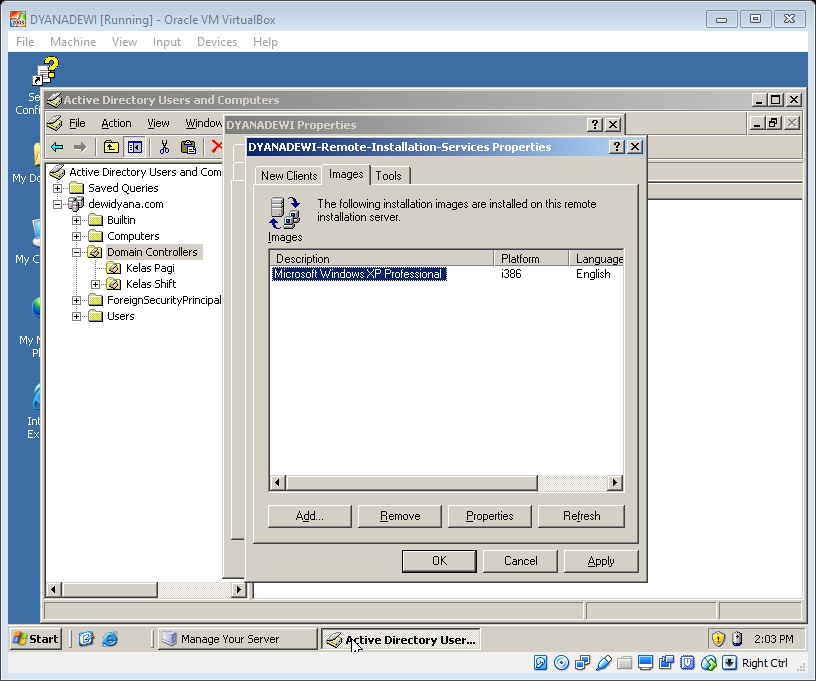
Task: Expand the ForeignSecurityPrincipals node
Action: coord(76,301)
